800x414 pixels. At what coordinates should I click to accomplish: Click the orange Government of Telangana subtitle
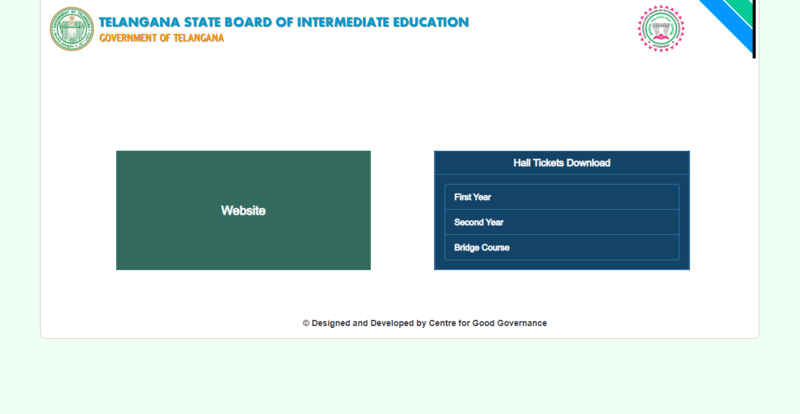pyautogui.click(x=161, y=38)
